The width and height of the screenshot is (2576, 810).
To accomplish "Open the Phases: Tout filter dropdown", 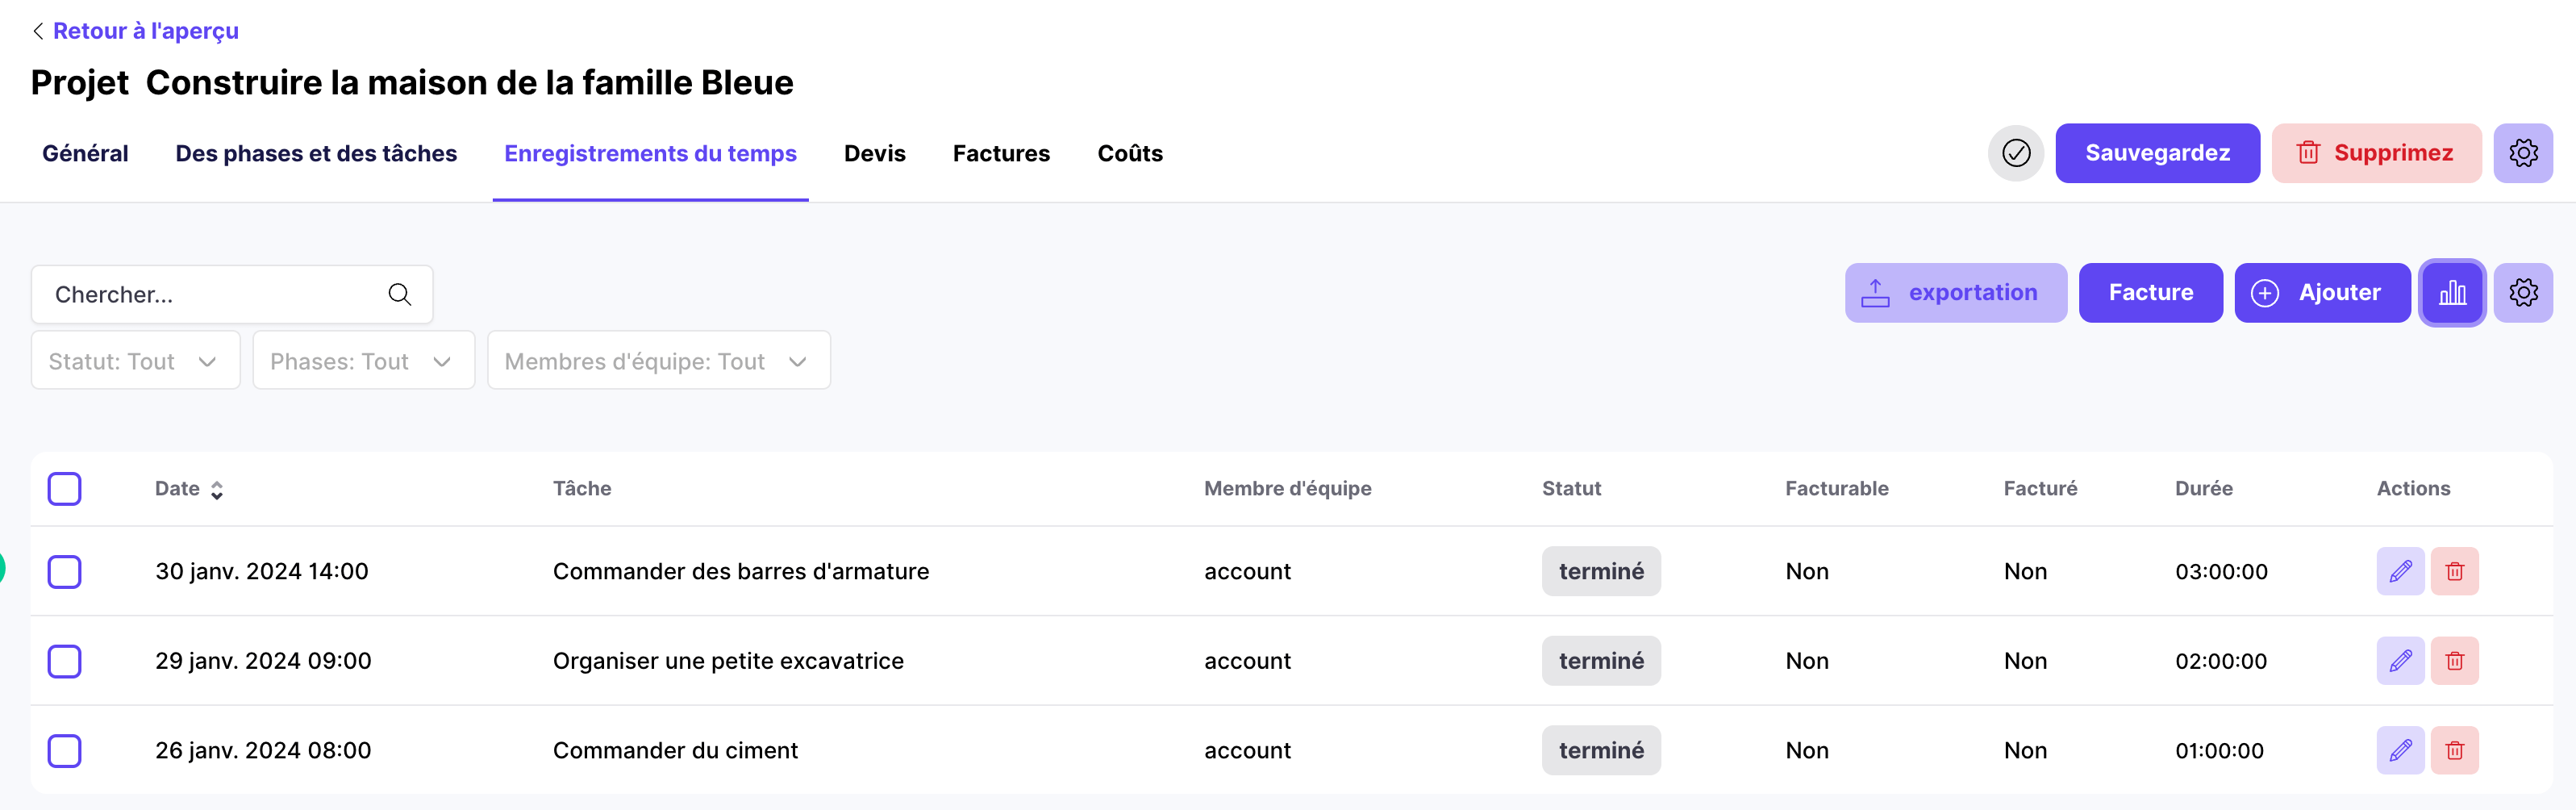I will tap(363, 361).
